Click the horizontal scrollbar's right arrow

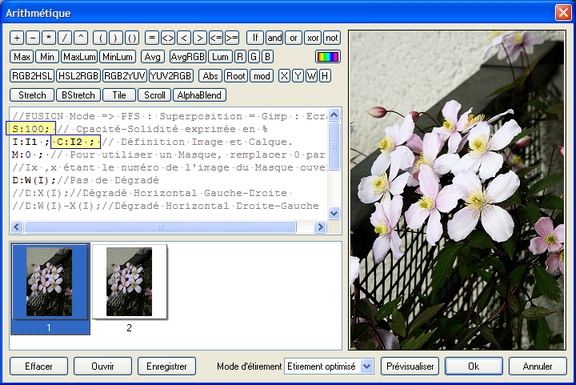(320, 227)
